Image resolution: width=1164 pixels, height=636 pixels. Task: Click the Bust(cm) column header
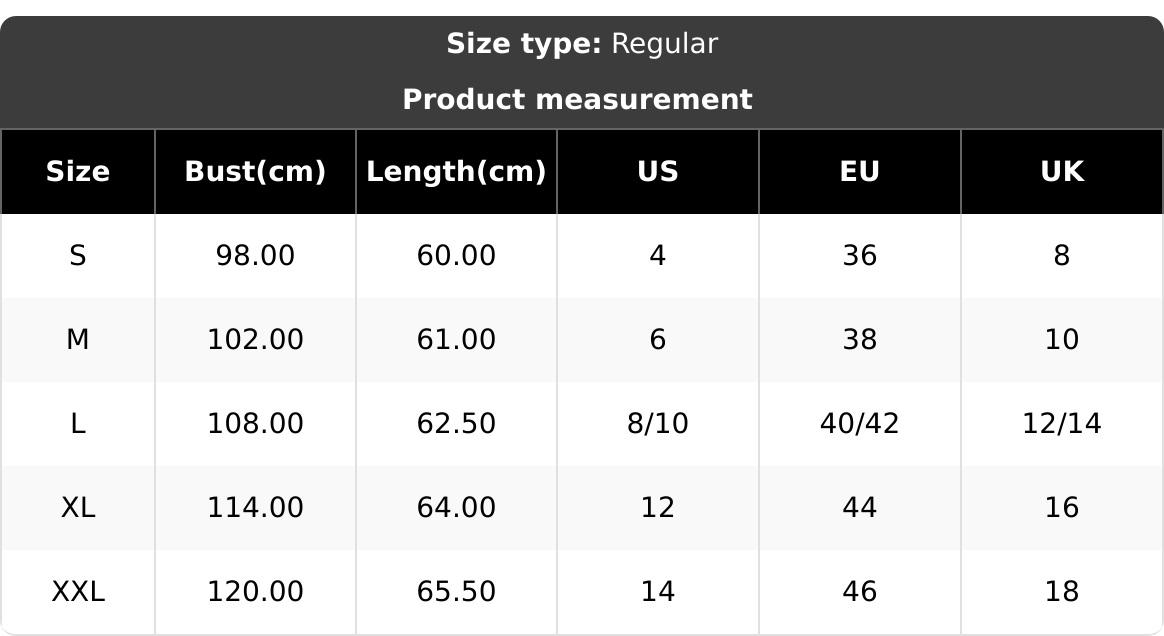click(x=255, y=172)
